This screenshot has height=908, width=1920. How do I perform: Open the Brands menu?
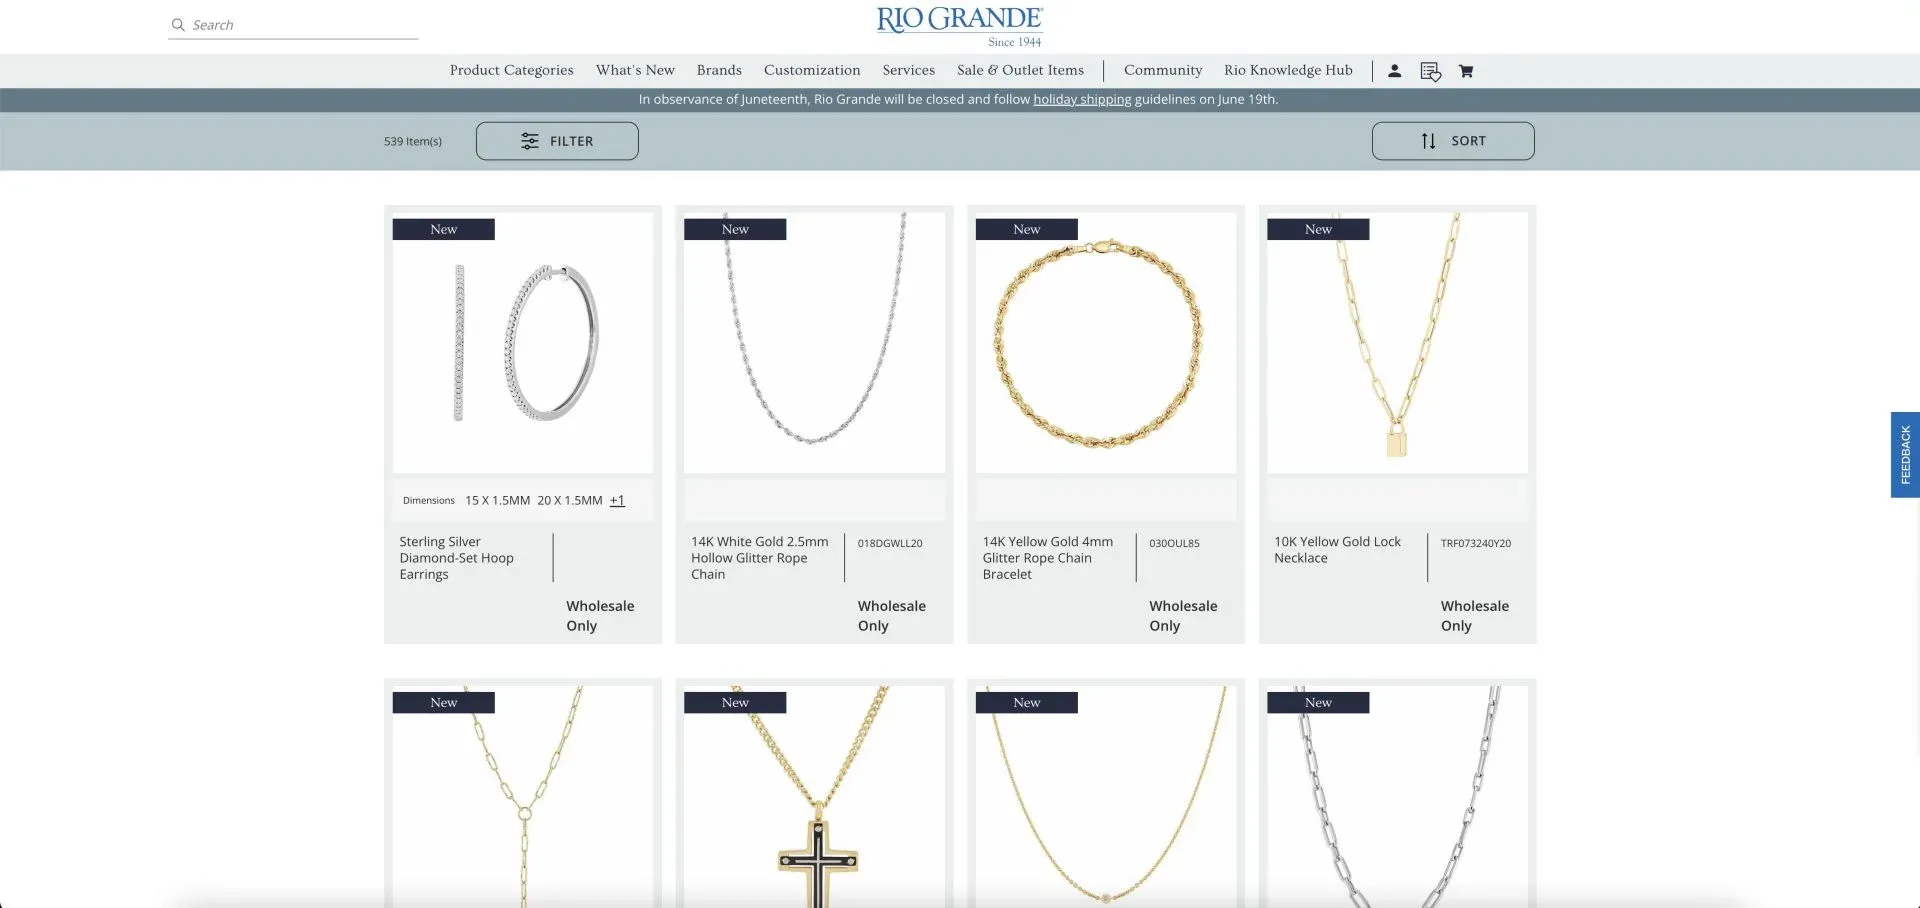coord(719,70)
